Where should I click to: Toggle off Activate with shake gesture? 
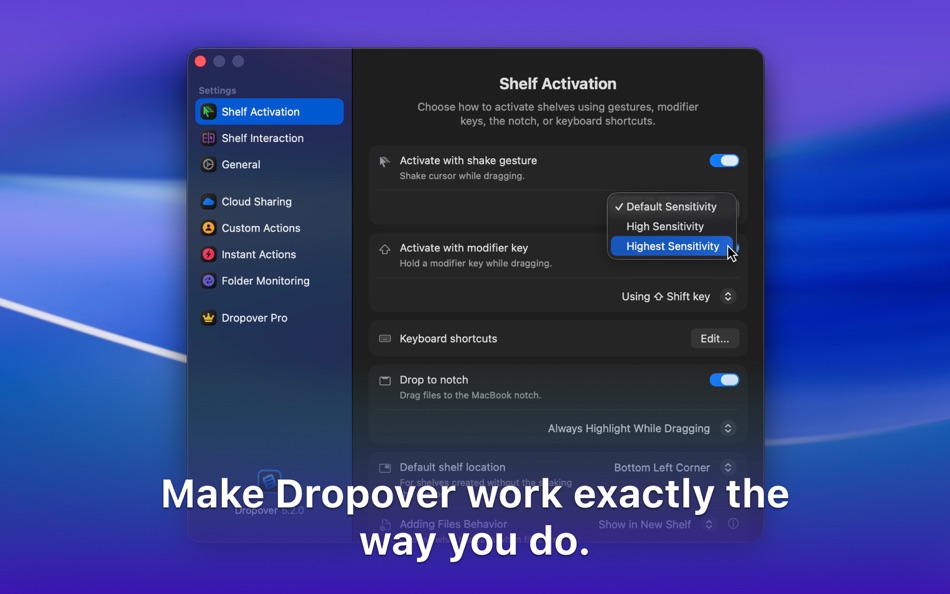click(x=724, y=160)
